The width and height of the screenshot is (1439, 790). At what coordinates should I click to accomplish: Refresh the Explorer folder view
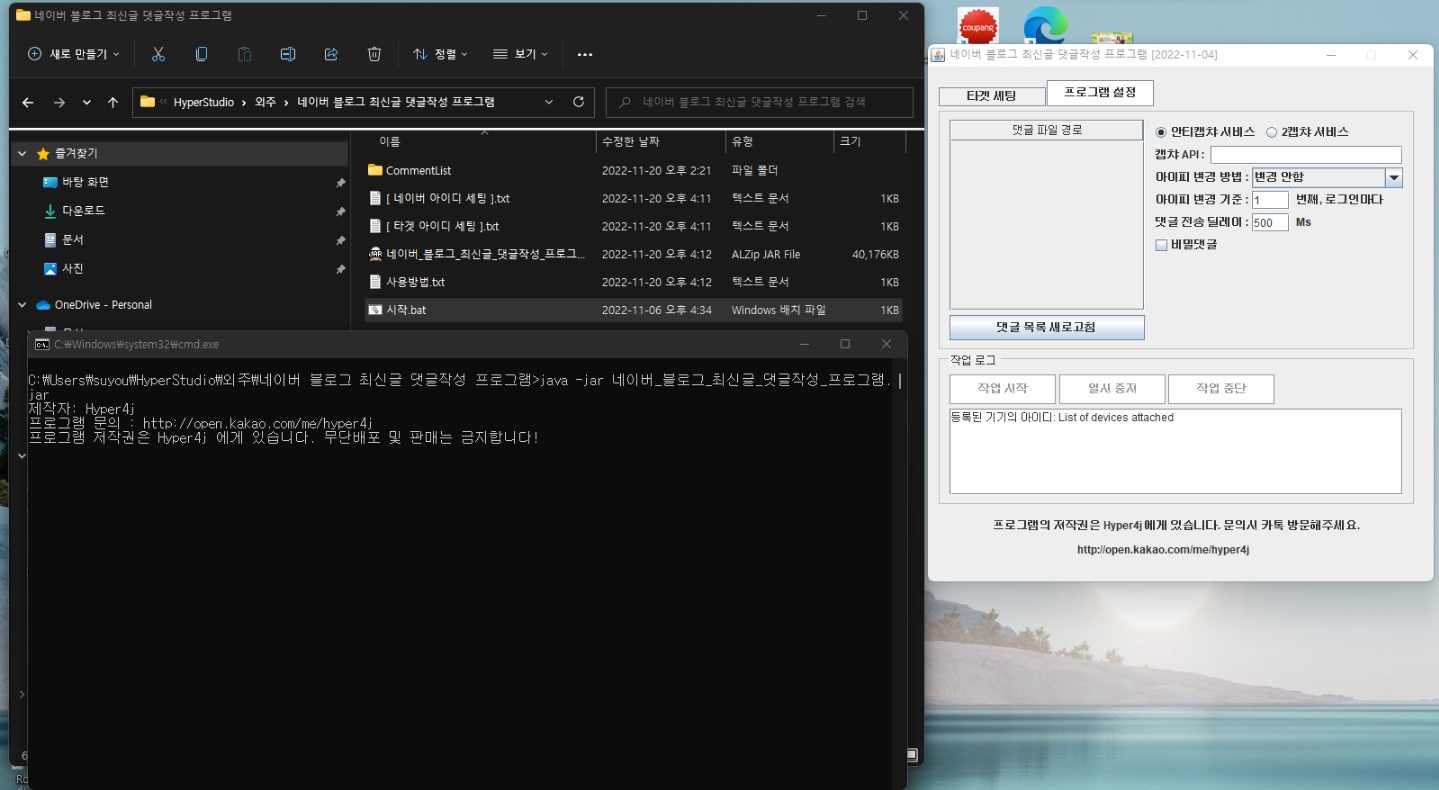pyautogui.click(x=578, y=102)
